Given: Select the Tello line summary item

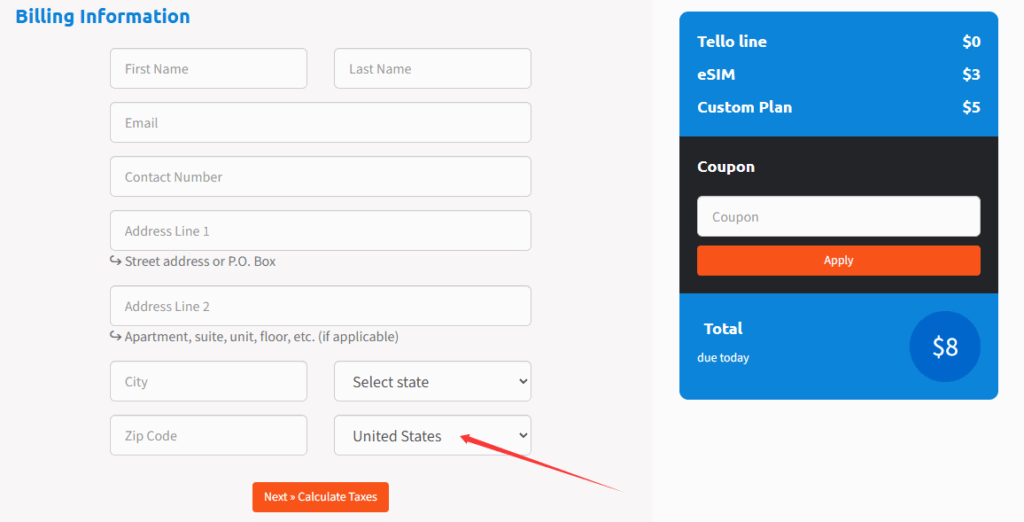Looking at the screenshot, I should pos(732,41).
